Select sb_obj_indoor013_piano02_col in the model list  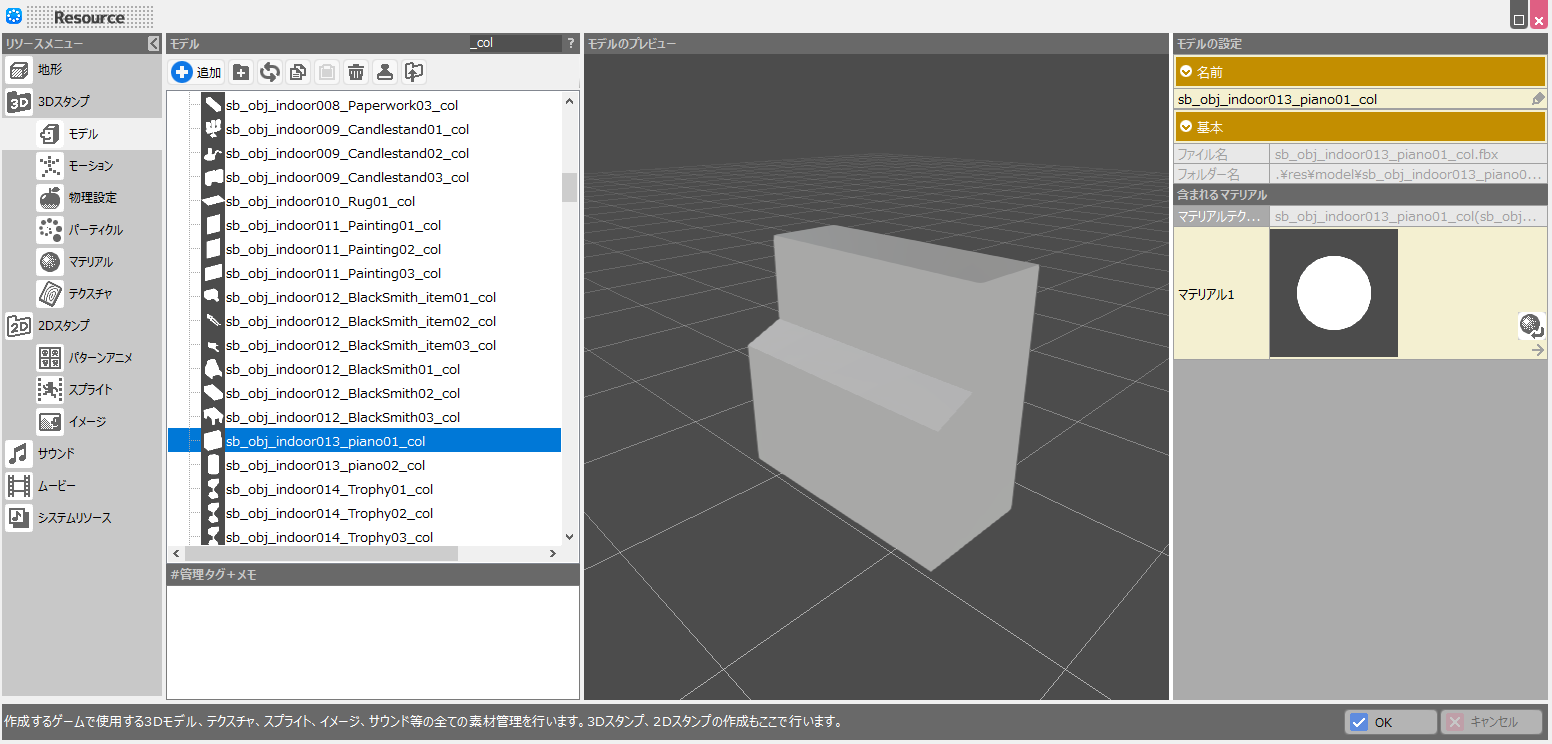pyautogui.click(x=325, y=465)
